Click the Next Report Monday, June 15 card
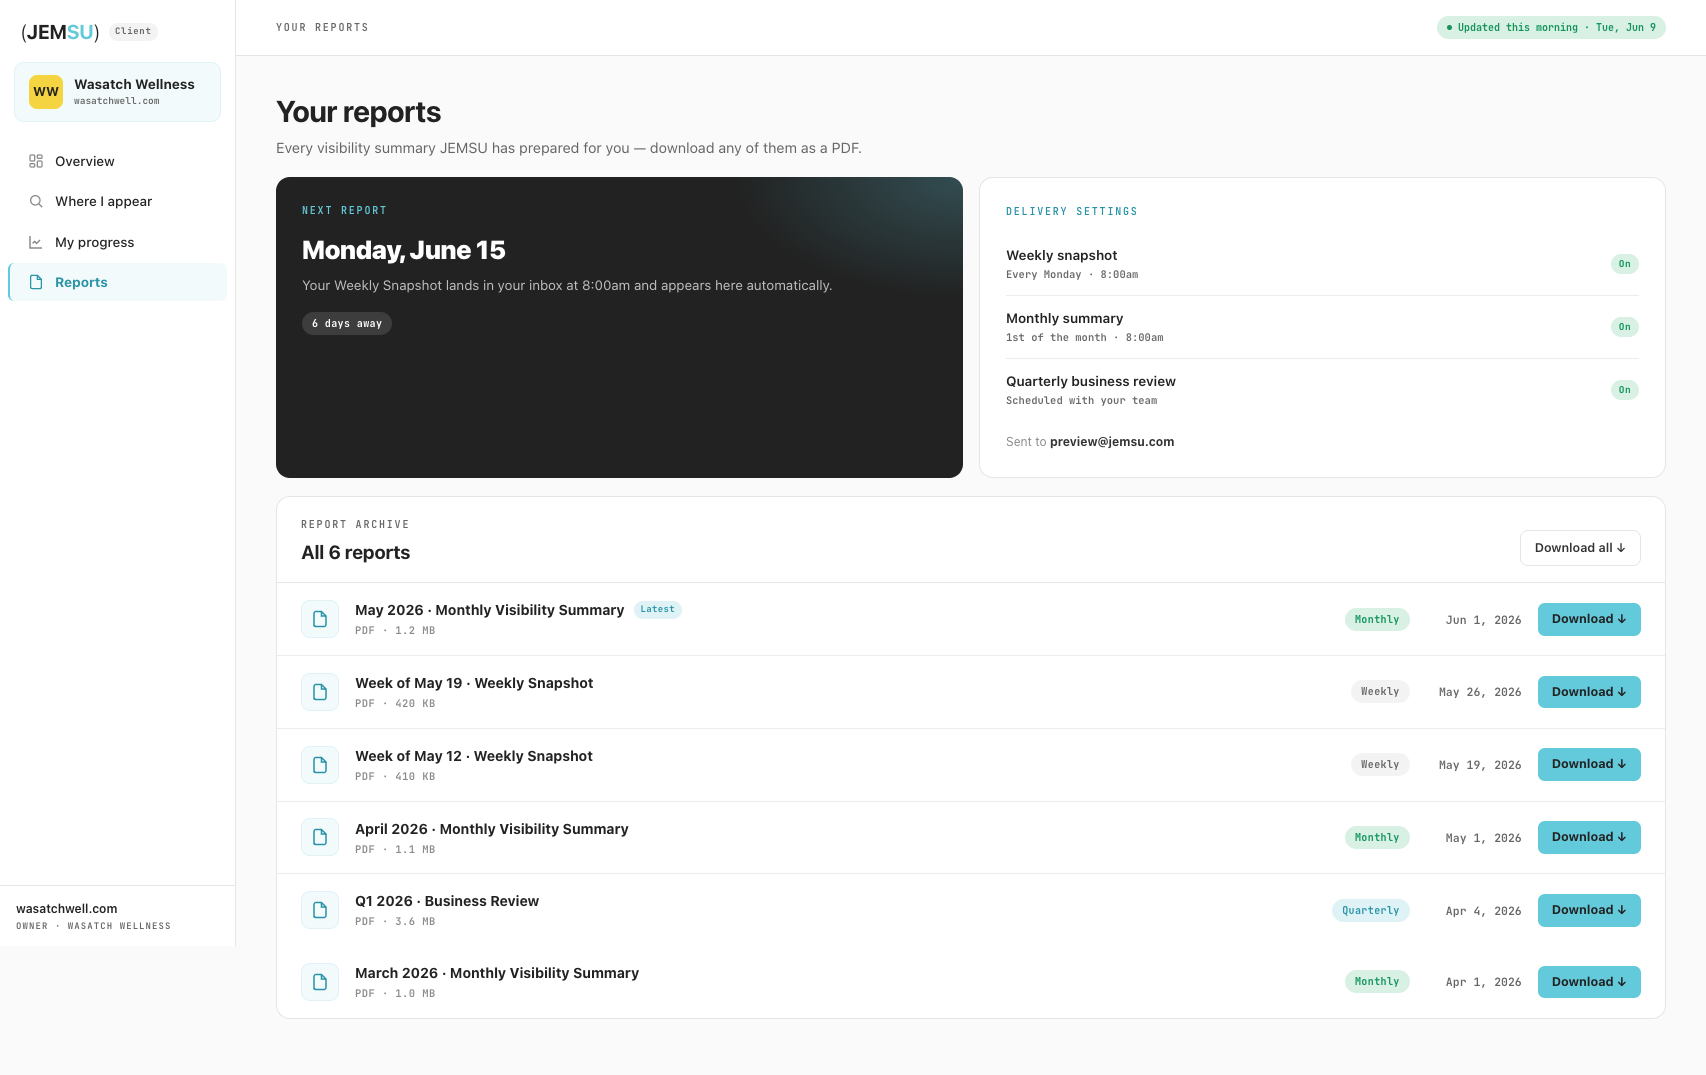This screenshot has width=1706, height=1075. point(619,327)
